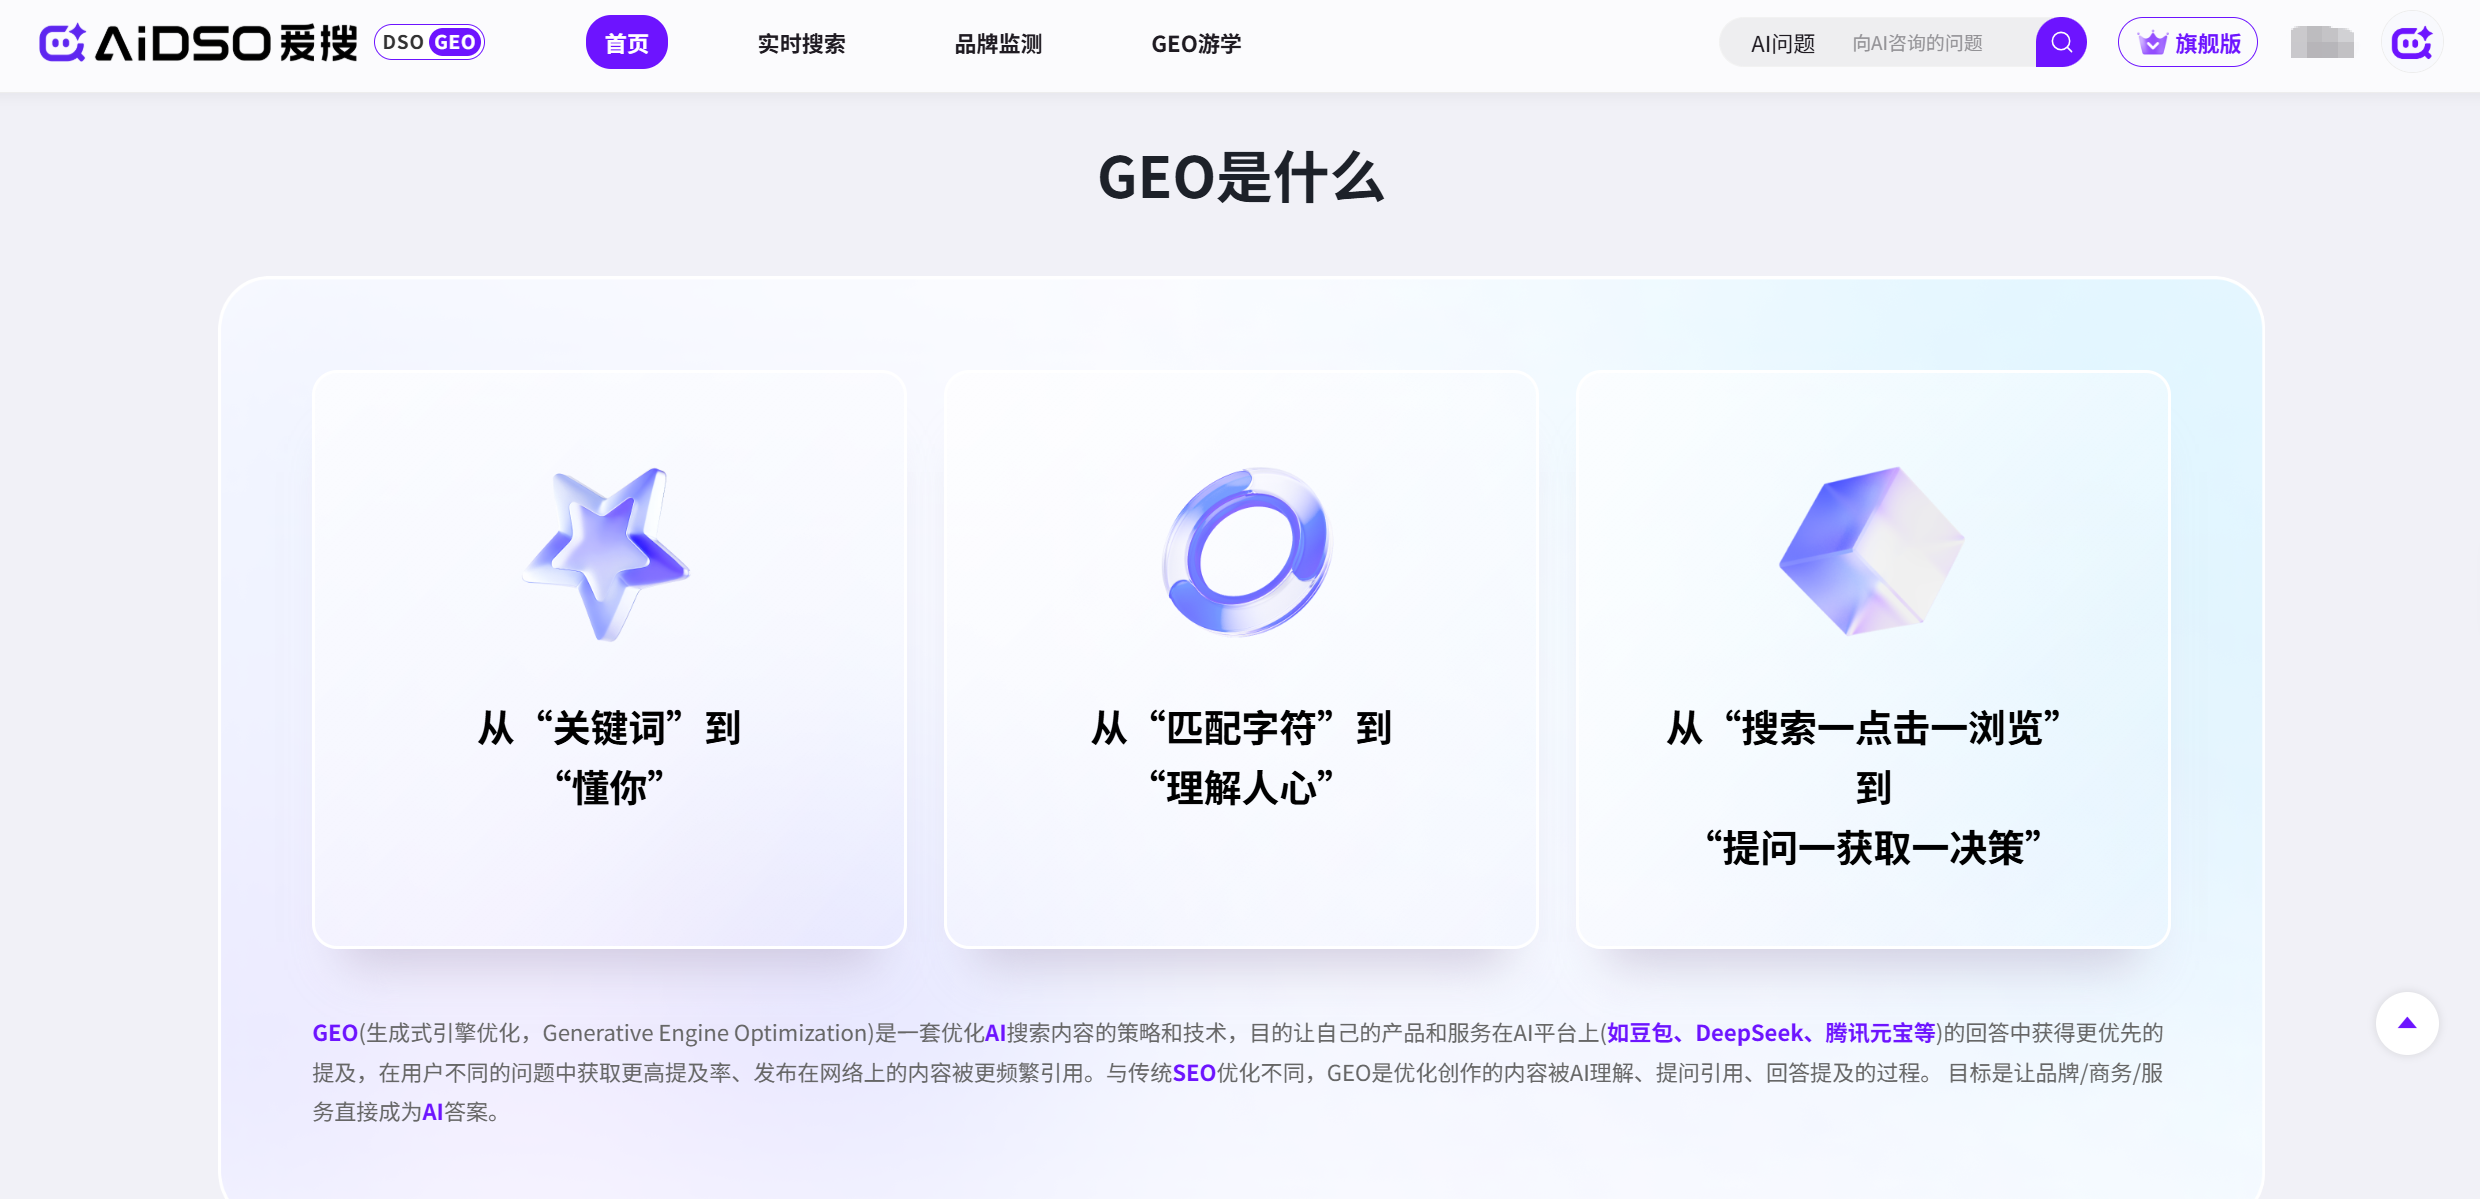This screenshot has height=1199, width=2480.
Task: Click the crown icon on 旗舰版
Action: (x=2152, y=43)
